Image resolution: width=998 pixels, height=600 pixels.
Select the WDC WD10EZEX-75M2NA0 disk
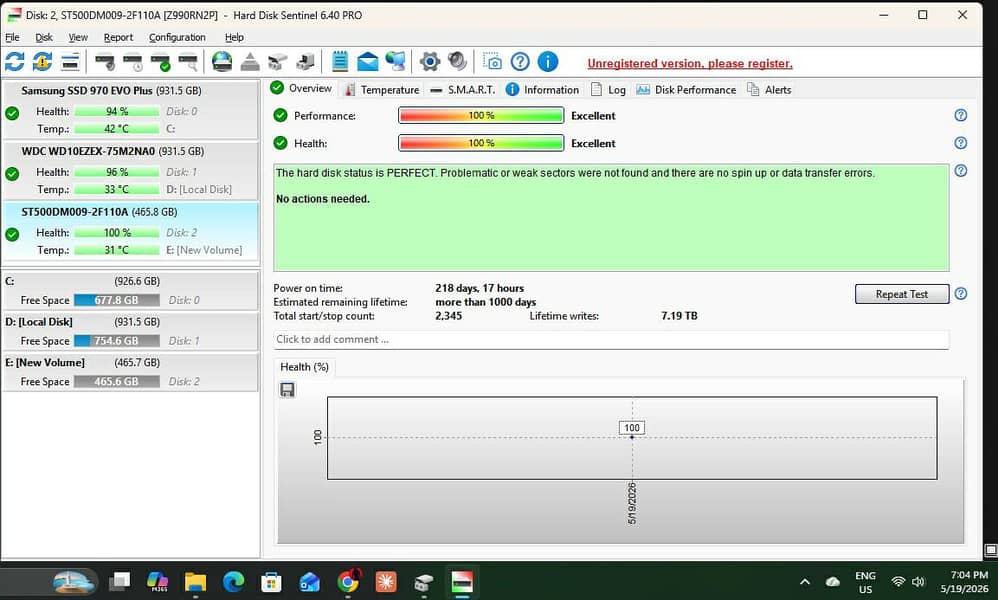pos(130,171)
